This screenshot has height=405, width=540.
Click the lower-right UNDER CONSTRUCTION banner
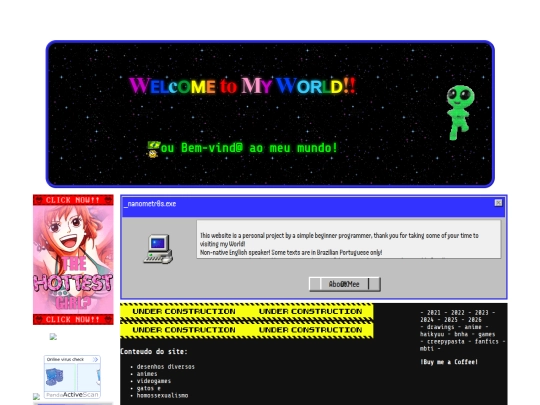[x=310, y=330]
